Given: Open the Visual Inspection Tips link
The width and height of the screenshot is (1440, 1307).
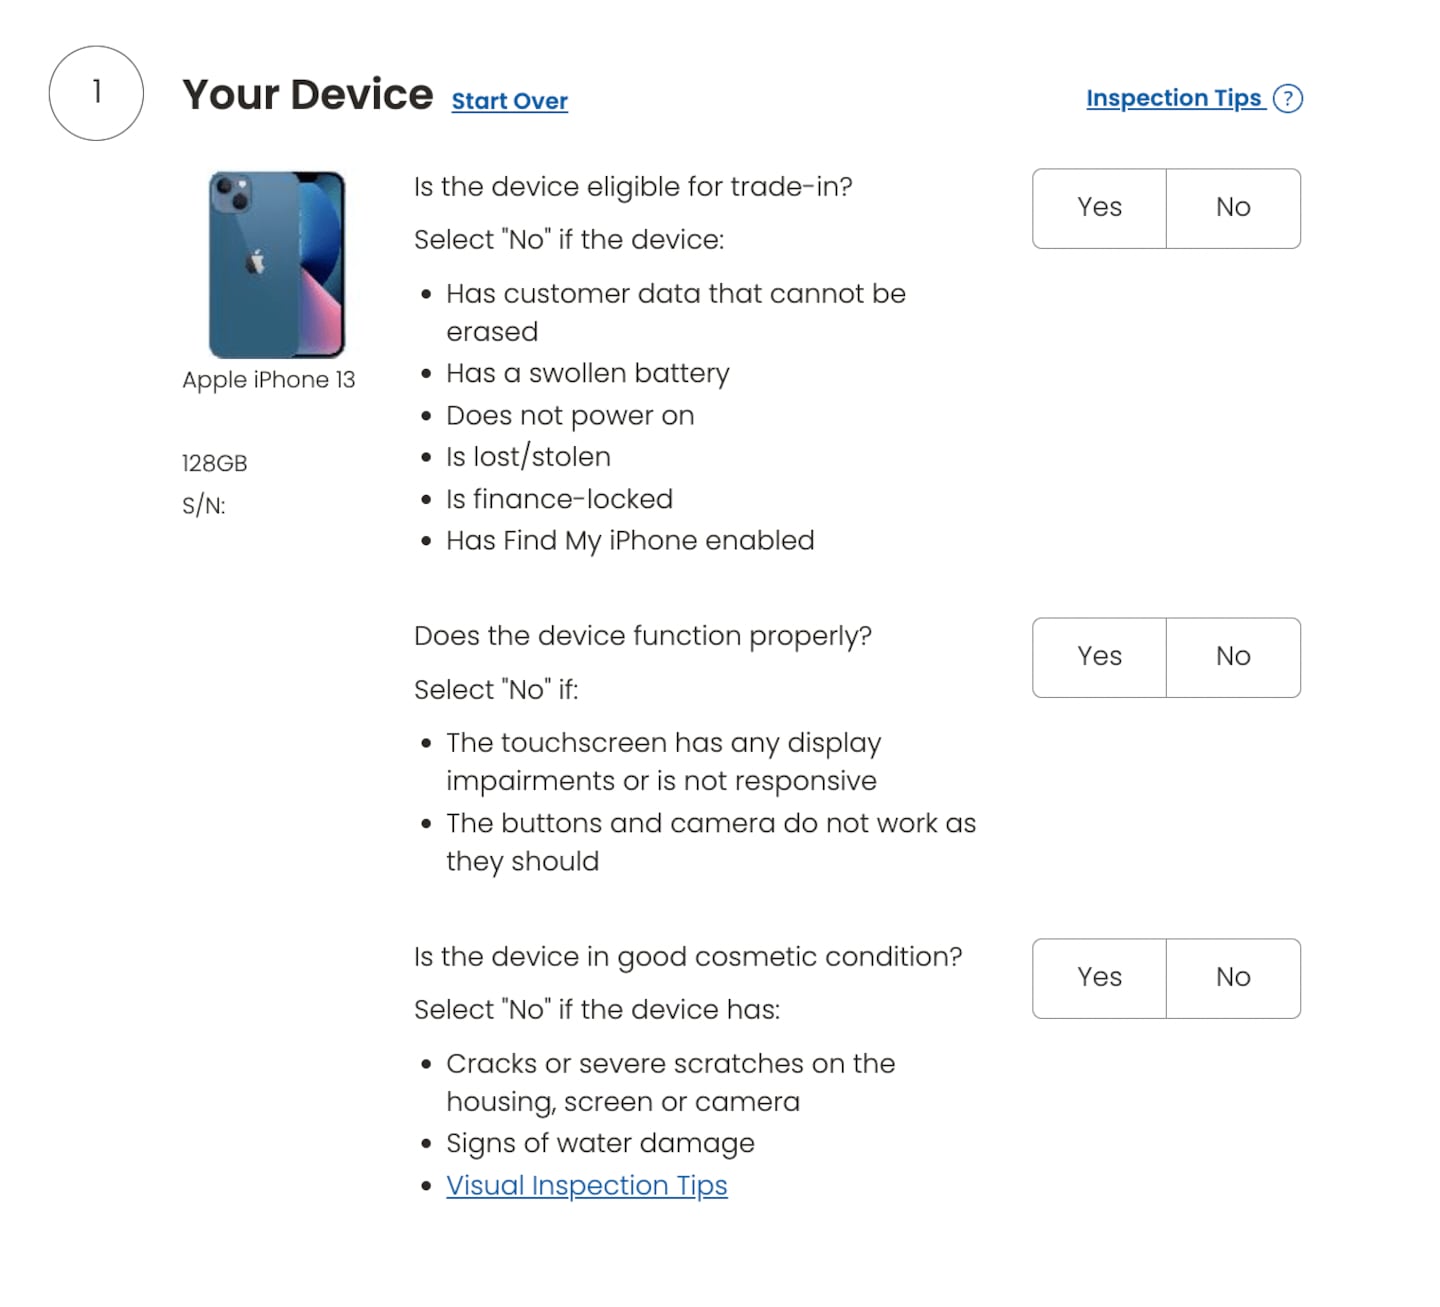Looking at the screenshot, I should [586, 1185].
